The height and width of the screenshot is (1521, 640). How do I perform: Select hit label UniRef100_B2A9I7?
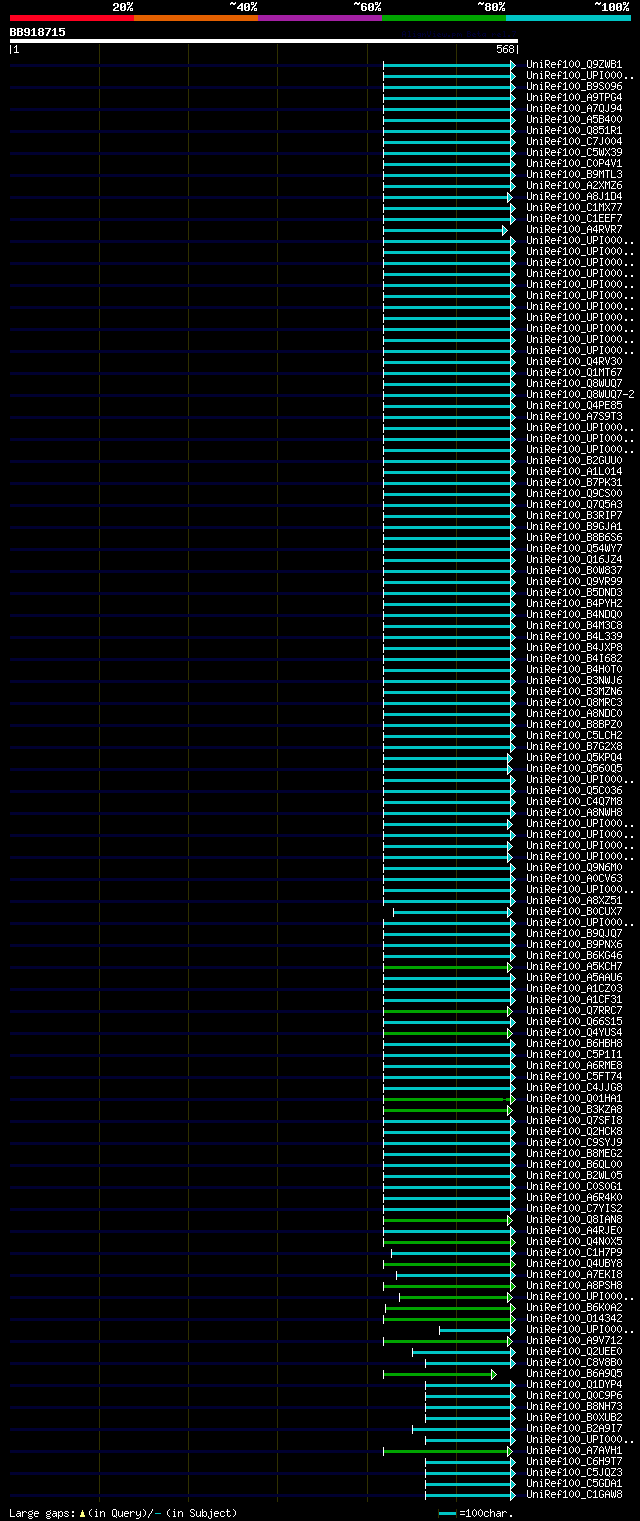[x=576, y=1429]
